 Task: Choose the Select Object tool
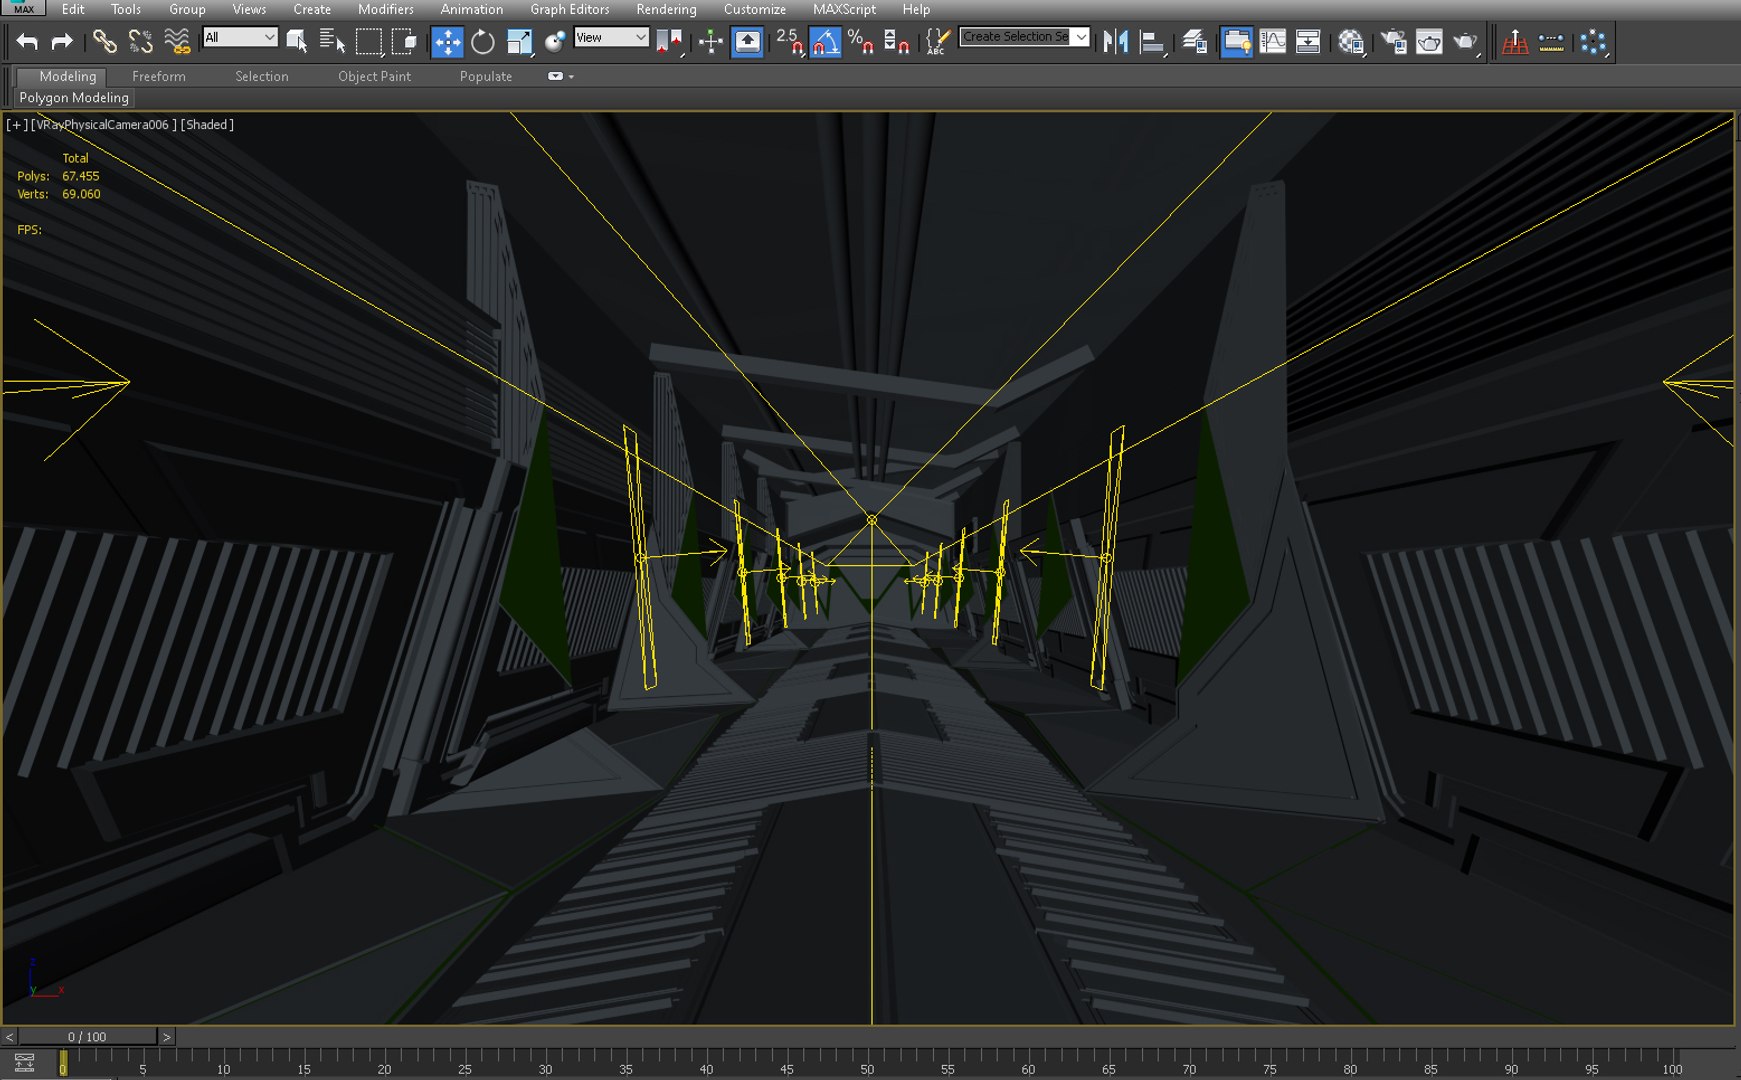pos(297,42)
